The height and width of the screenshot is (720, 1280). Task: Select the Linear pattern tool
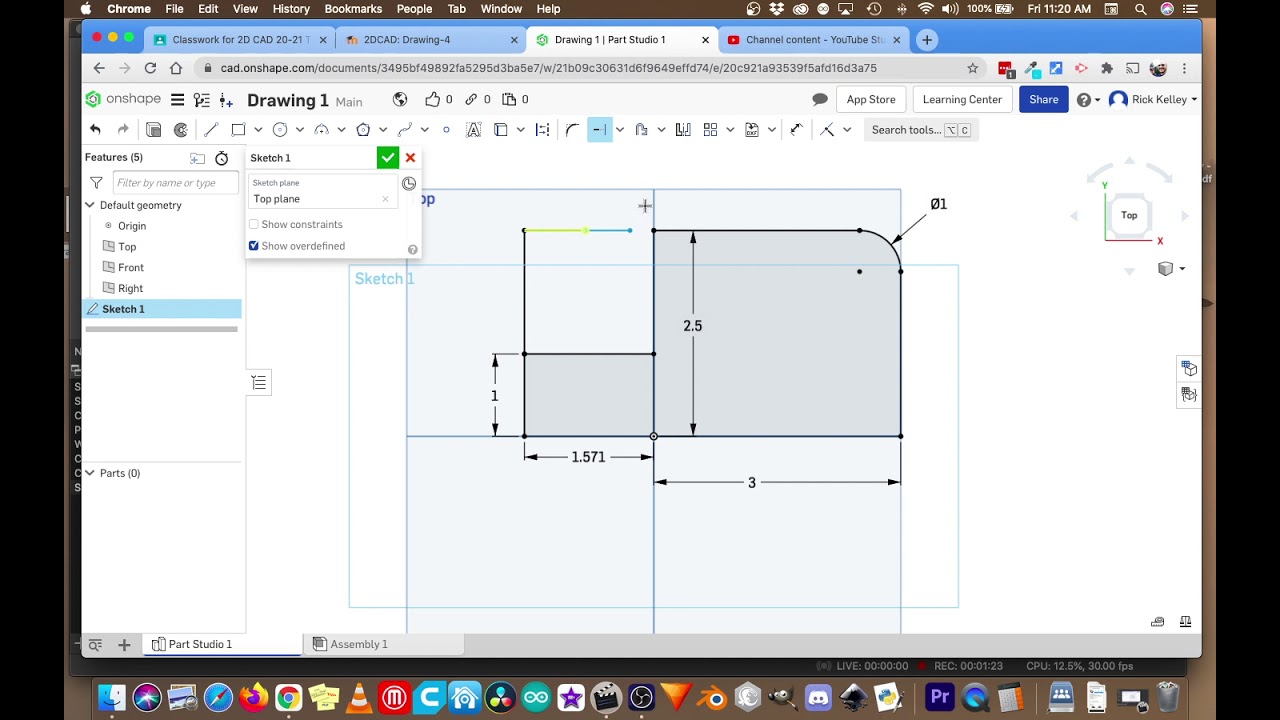710,130
